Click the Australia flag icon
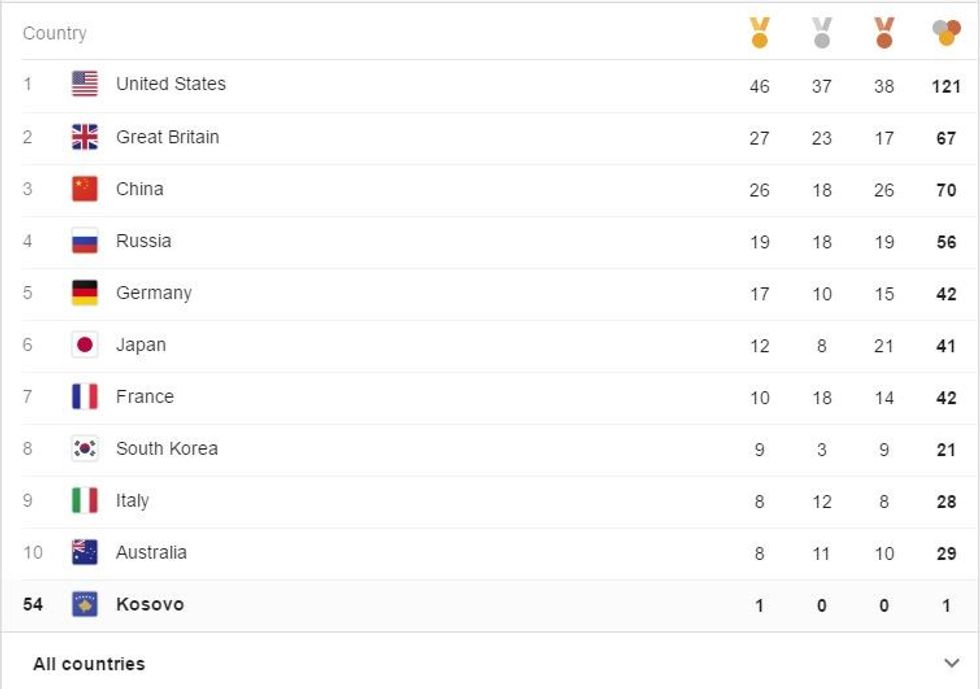Viewport: 980px width, 689px height. 85,552
